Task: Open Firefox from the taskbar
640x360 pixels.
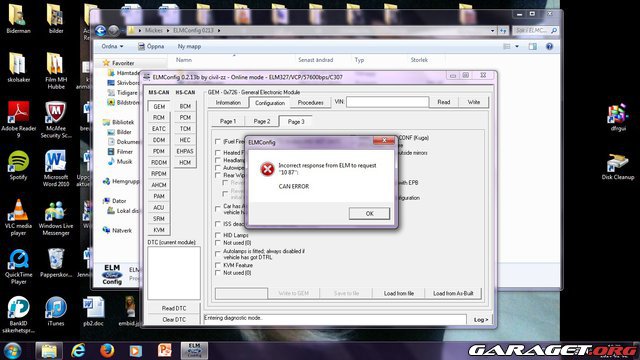Action: pyautogui.click(x=107, y=351)
